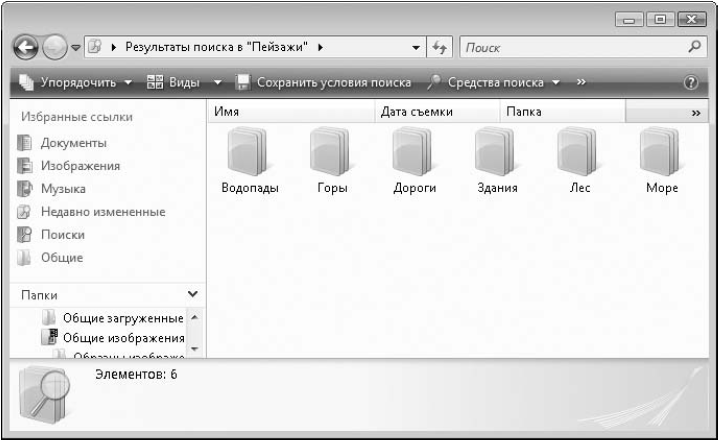Select the Дороги stack icon
This screenshot has height=441, width=719.
tap(413, 152)
